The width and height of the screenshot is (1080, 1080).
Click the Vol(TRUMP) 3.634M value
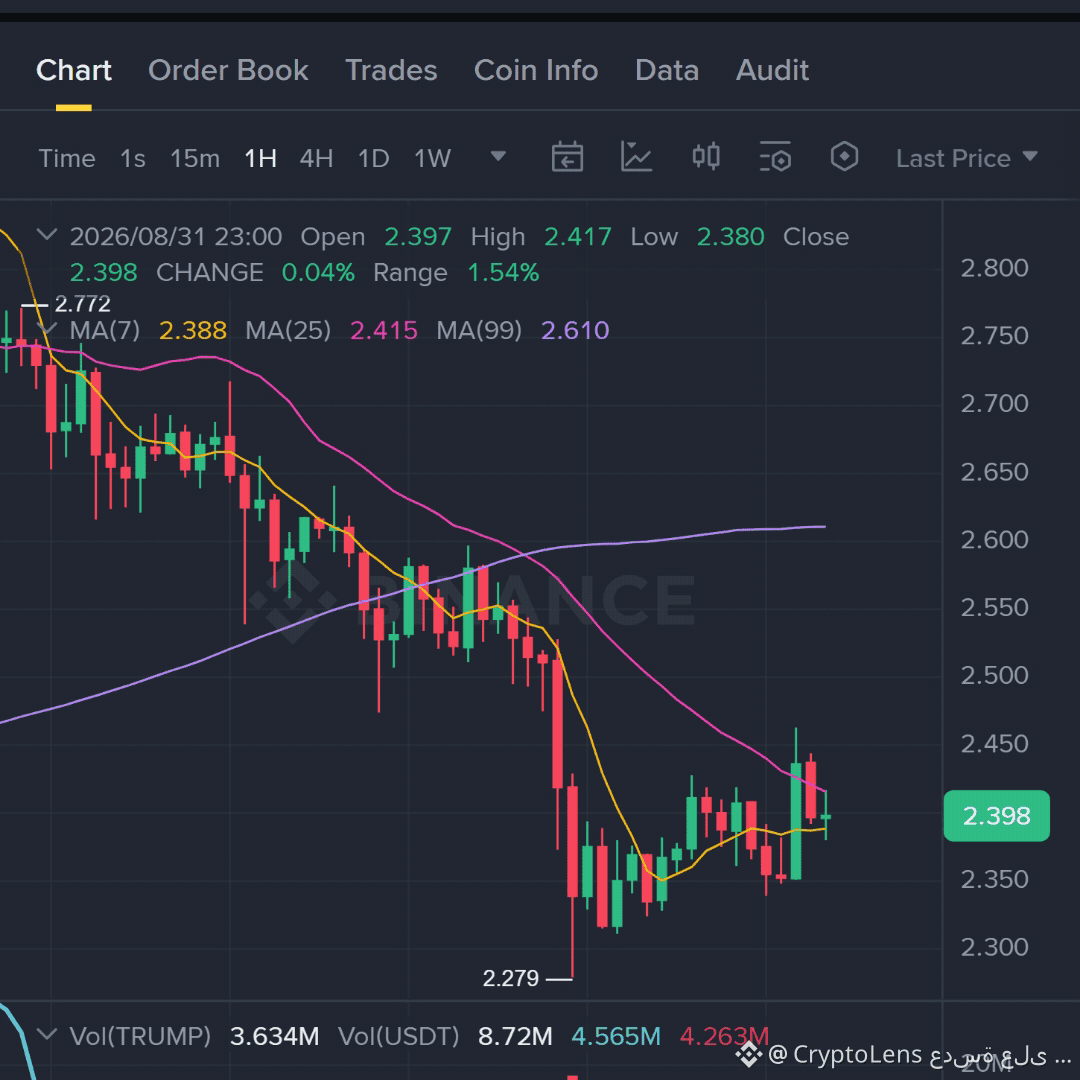(x=274, y=1036)
